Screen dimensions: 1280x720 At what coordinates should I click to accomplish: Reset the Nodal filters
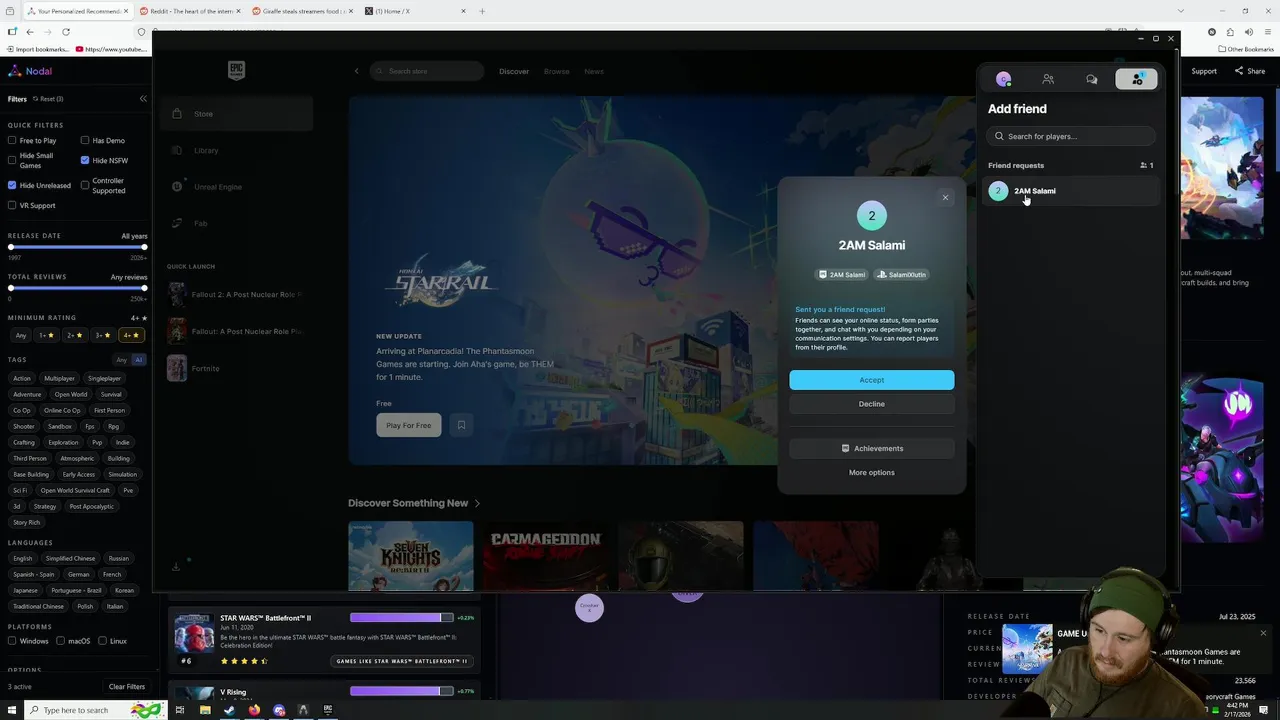[48, 99]
